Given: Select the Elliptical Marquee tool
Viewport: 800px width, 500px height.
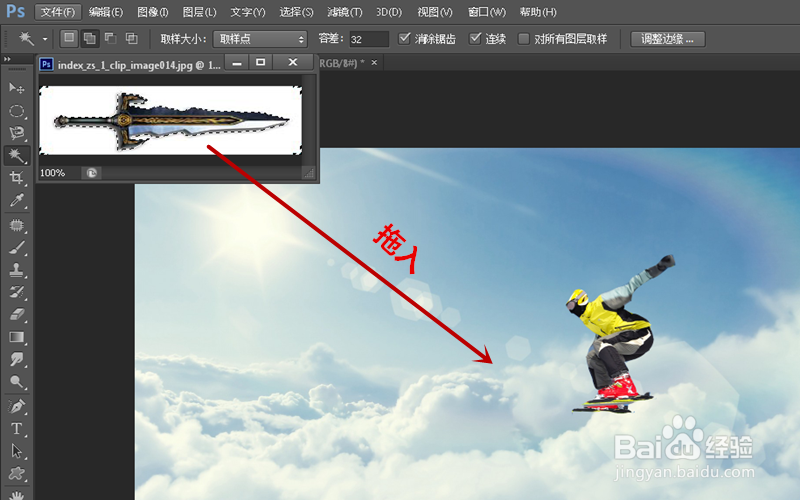Looking at the screenshot, I should click(16, 111).
